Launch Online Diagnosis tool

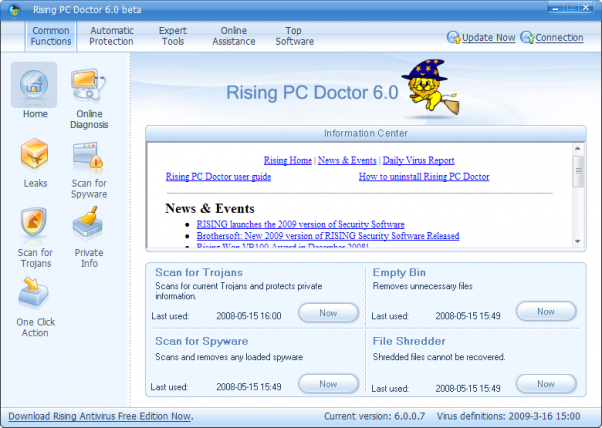coord(89,85)
